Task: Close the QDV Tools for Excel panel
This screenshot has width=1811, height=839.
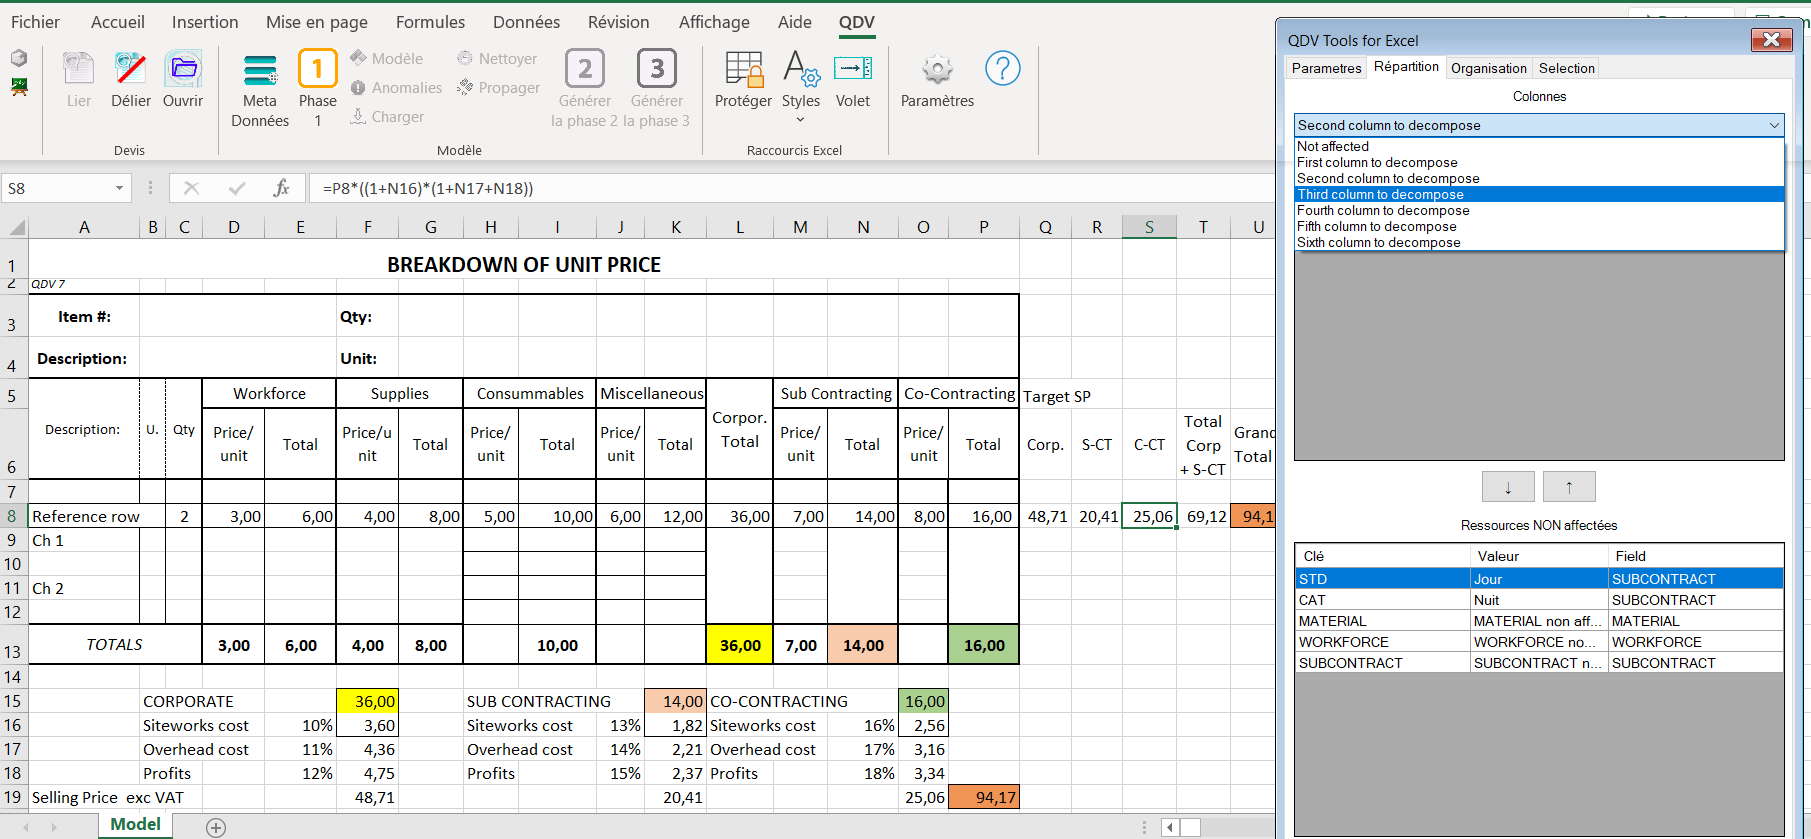Action: (1771, 39)
